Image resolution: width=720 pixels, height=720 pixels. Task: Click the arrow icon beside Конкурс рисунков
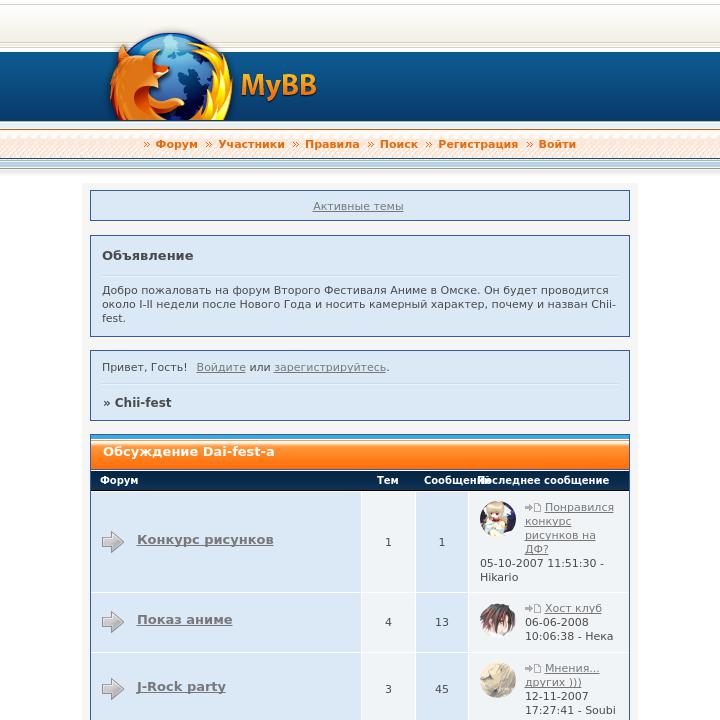[113, 542]
